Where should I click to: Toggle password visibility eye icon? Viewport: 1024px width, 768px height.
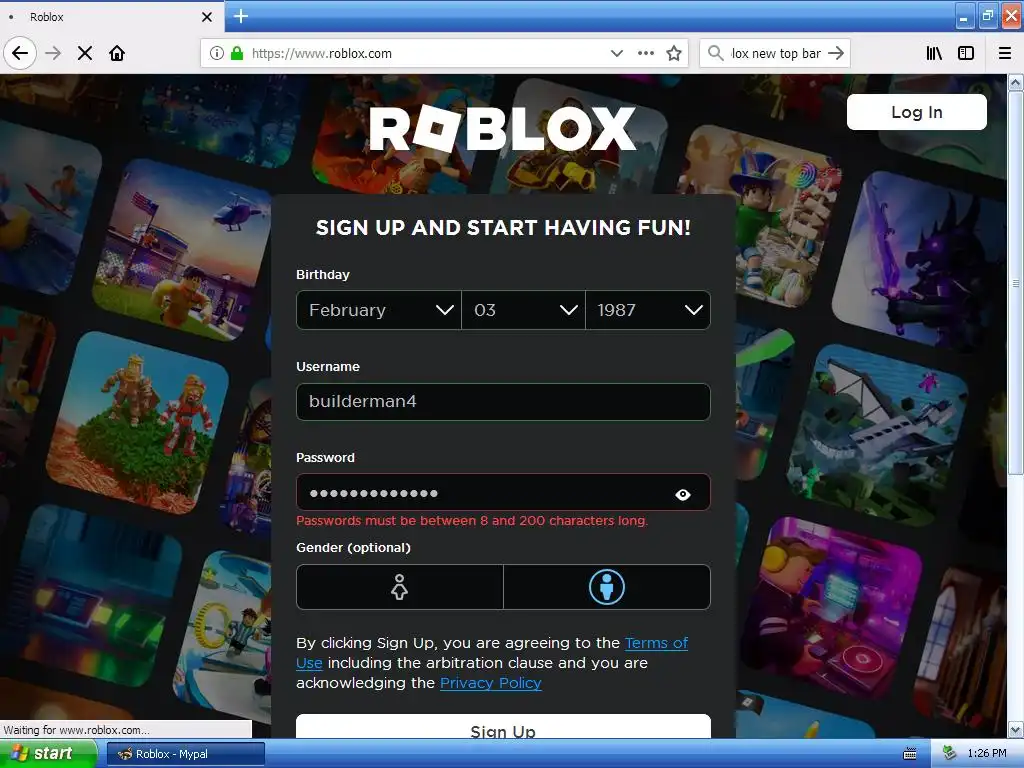coord(682,494)
